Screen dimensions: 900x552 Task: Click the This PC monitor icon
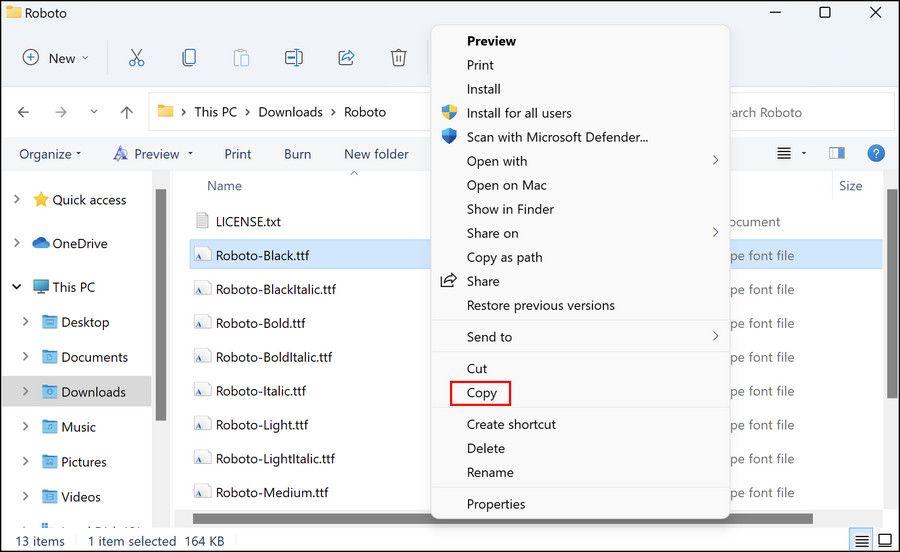tap(41, 286)
